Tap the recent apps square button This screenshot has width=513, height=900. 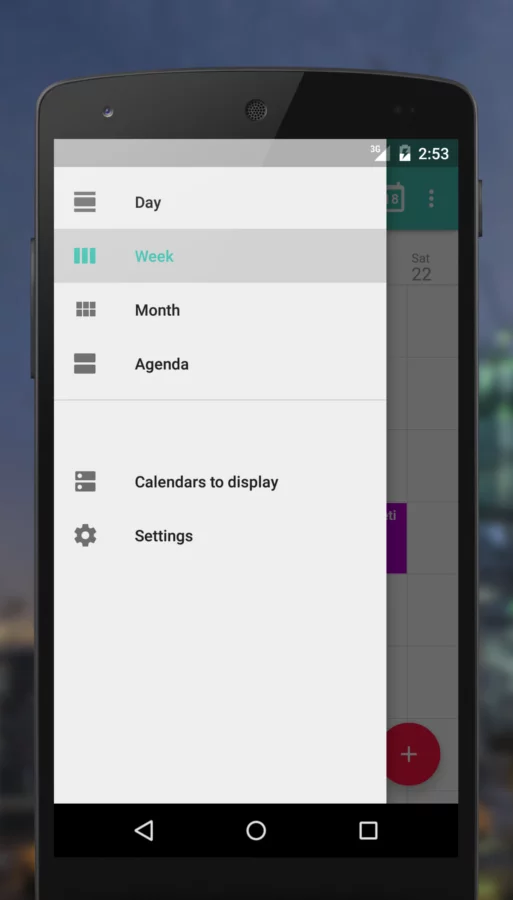[x=368, y=830]
